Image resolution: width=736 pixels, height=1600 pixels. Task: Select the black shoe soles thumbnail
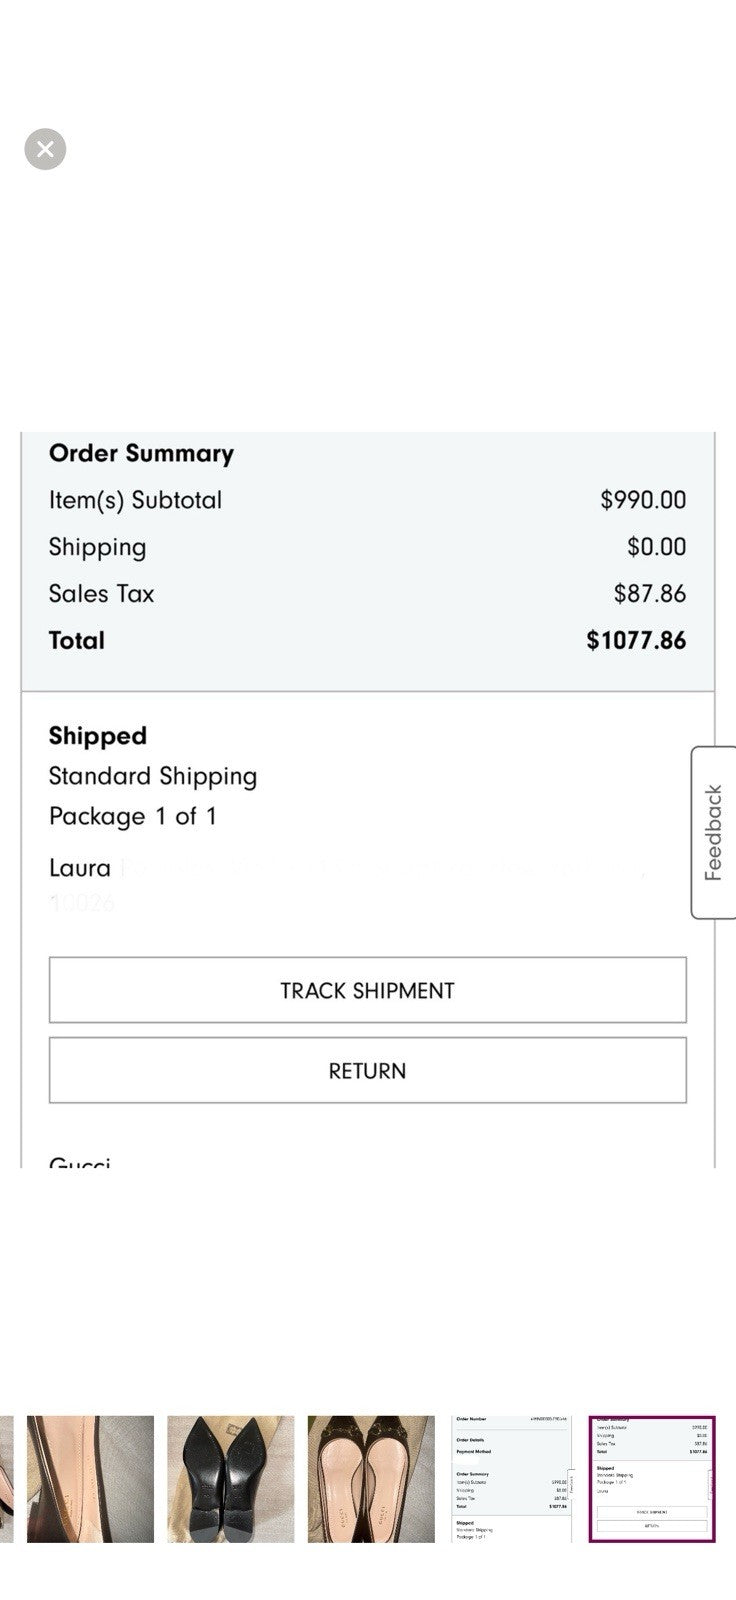pyautogui.click(x=231, y=1478)
